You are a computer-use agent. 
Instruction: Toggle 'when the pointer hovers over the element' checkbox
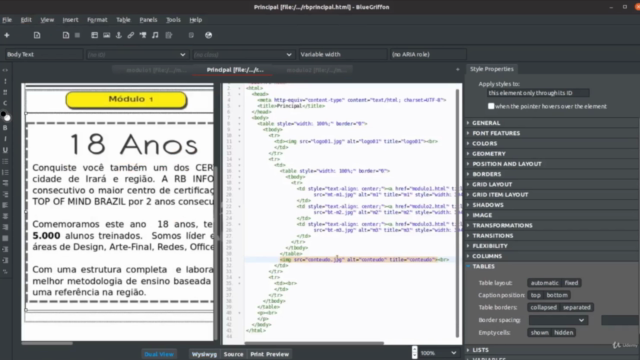(491, 106)
